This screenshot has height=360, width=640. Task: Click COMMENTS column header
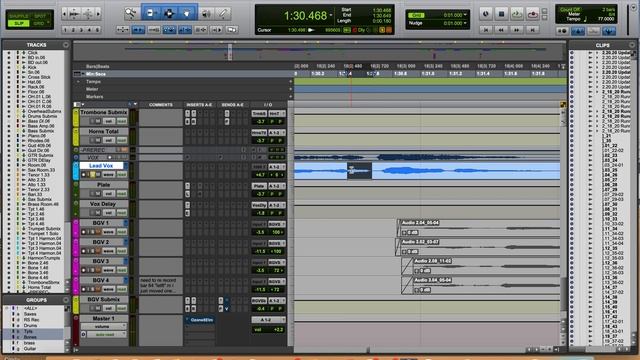(x=161, y=104)
